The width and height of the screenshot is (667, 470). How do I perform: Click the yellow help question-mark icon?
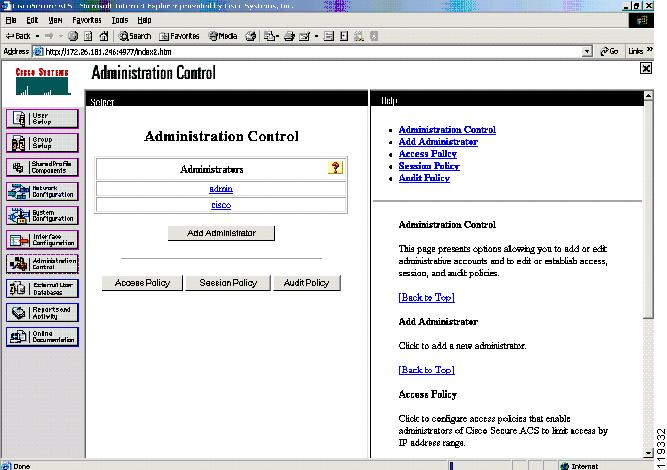coord(335,168)
